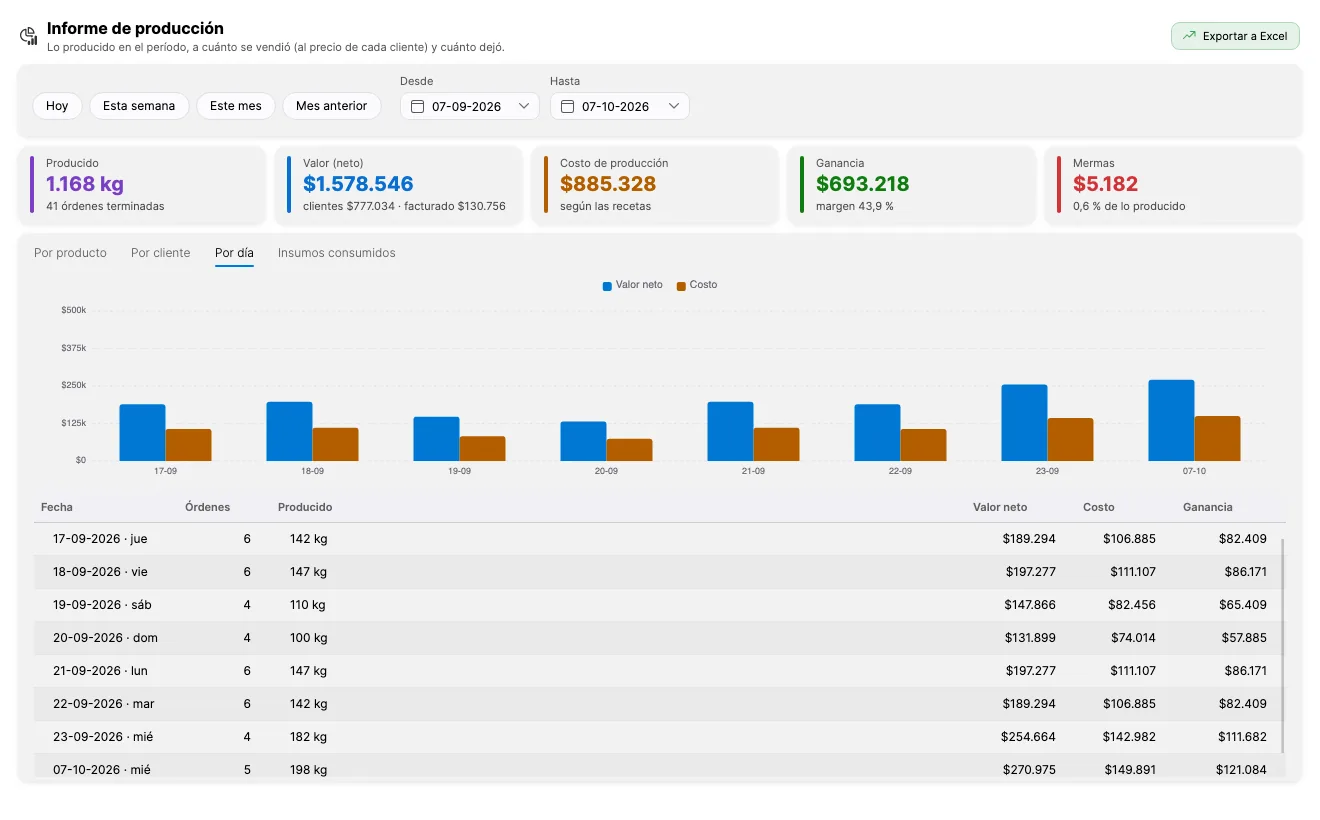Click the Fecha column header

[57, 507]
